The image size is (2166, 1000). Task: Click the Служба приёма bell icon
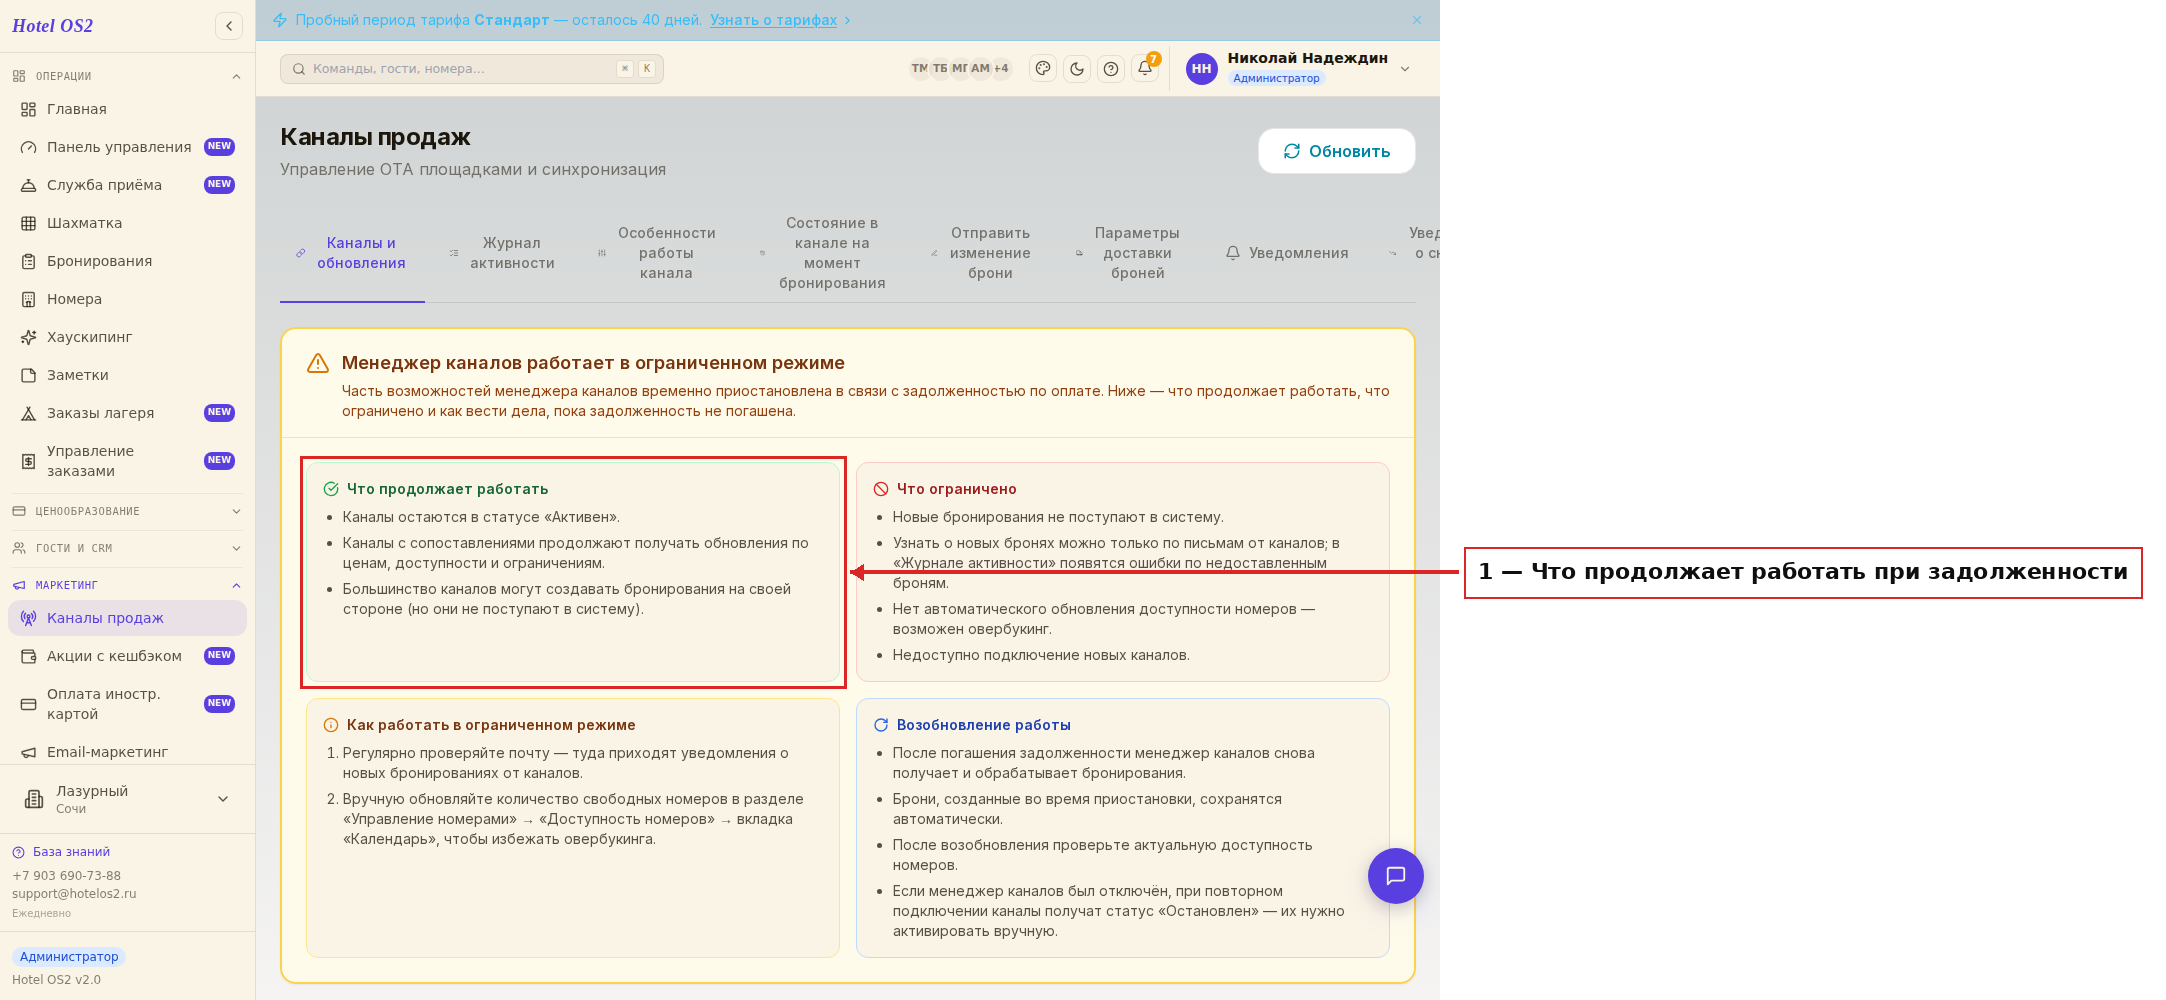[x=29, y=185]
